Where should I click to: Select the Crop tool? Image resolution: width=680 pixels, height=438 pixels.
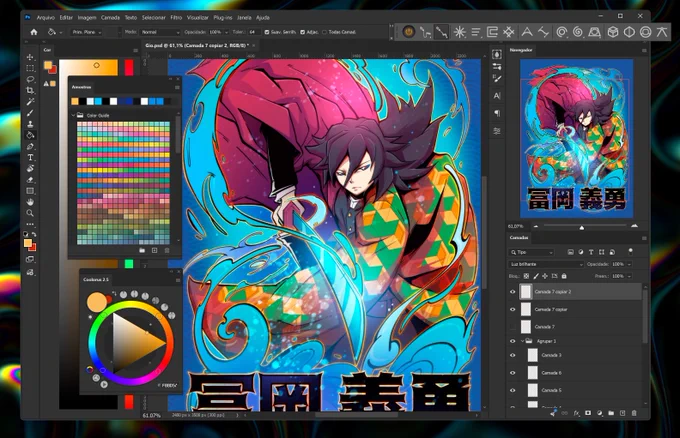30,91
